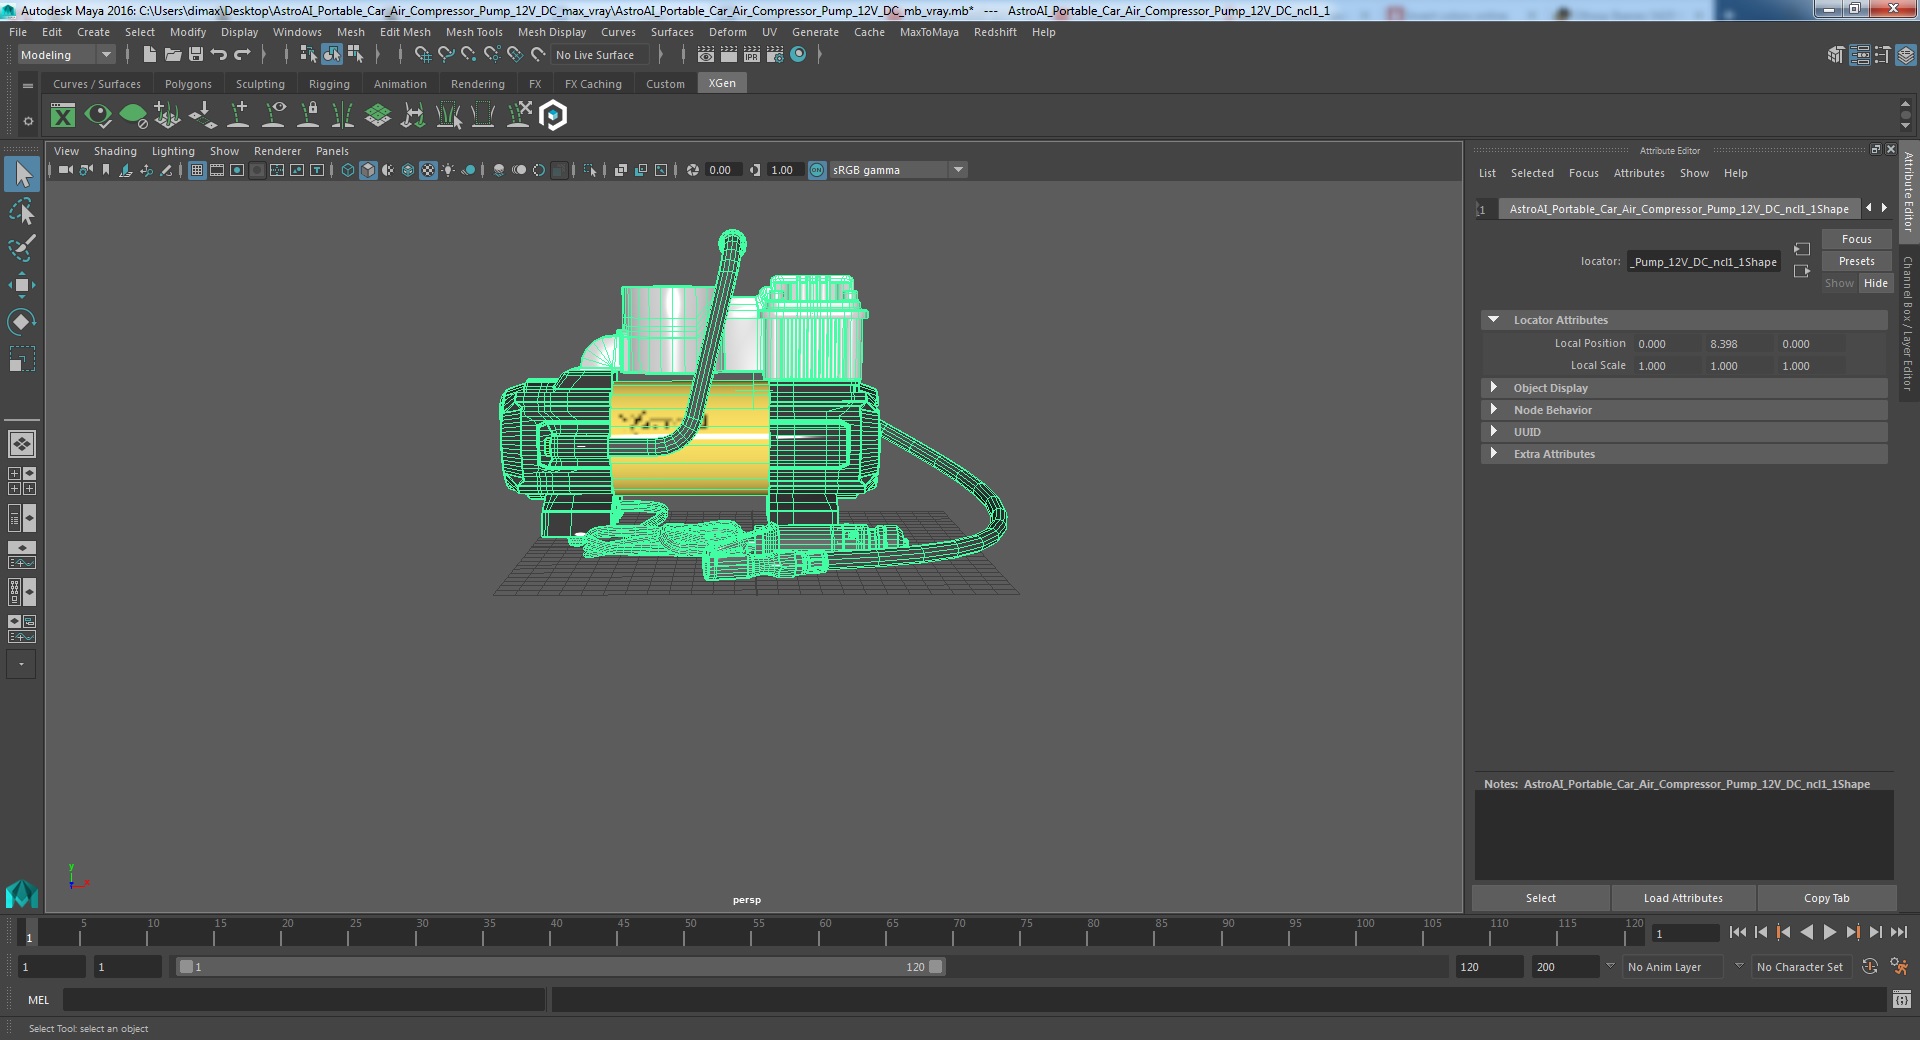Toggle color management ON button
The height and width of the screenshot is (1040, 1920).
(817, 170)
